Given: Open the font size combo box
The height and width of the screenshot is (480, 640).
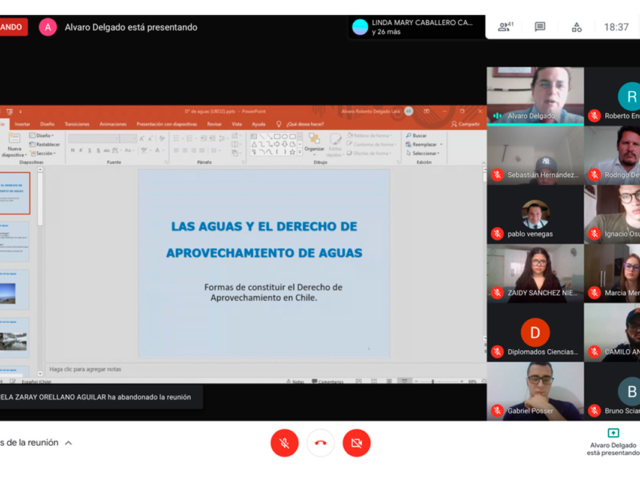Looking at the screenshot, I should (x=128, y=139).
